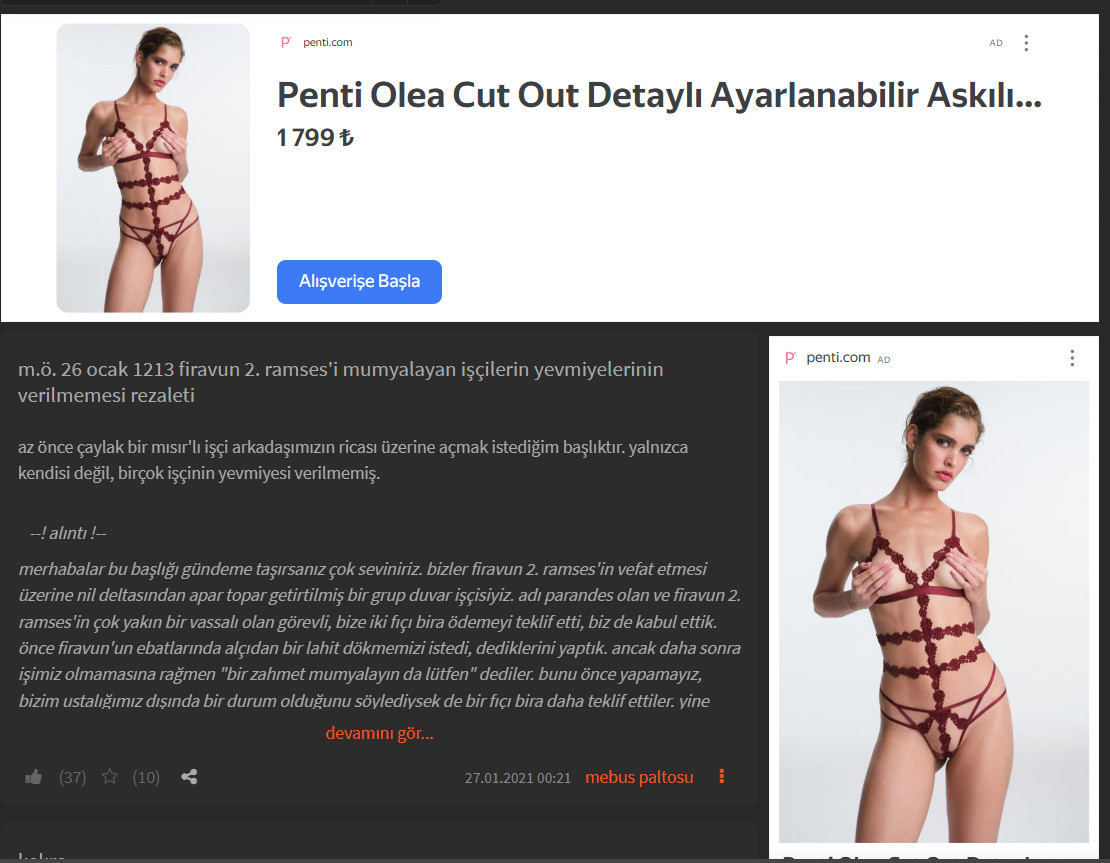Click penti.com logo icon in sidebar ad
The width and height of the screenshot is (1110, 863).
(x=791, y=358)
